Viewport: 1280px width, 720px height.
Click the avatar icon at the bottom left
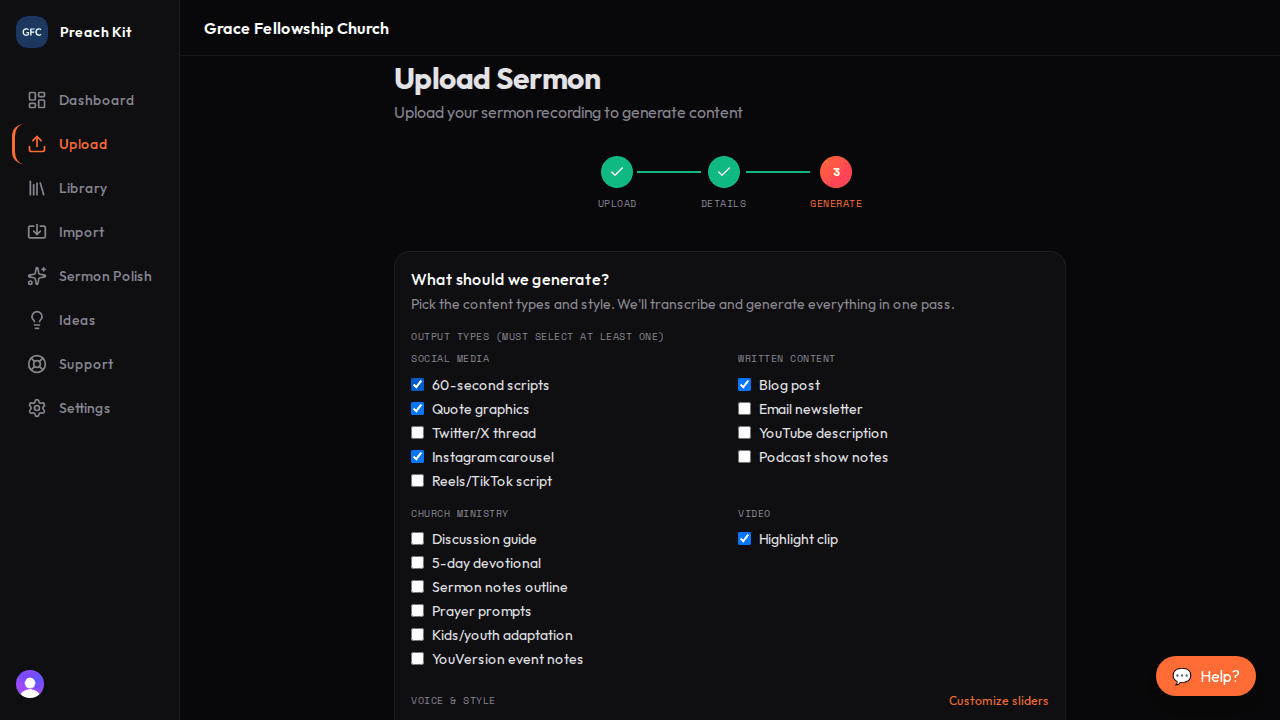[x=29, y=684]
